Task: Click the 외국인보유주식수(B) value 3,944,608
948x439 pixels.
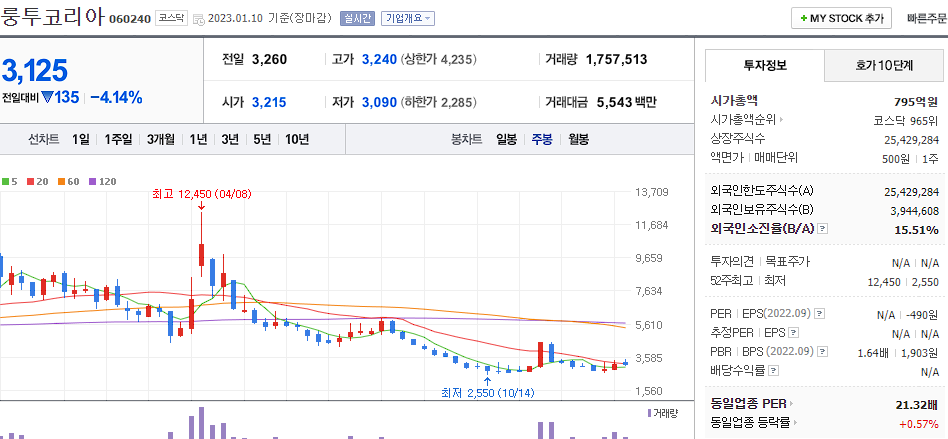Action: point(914,210)
